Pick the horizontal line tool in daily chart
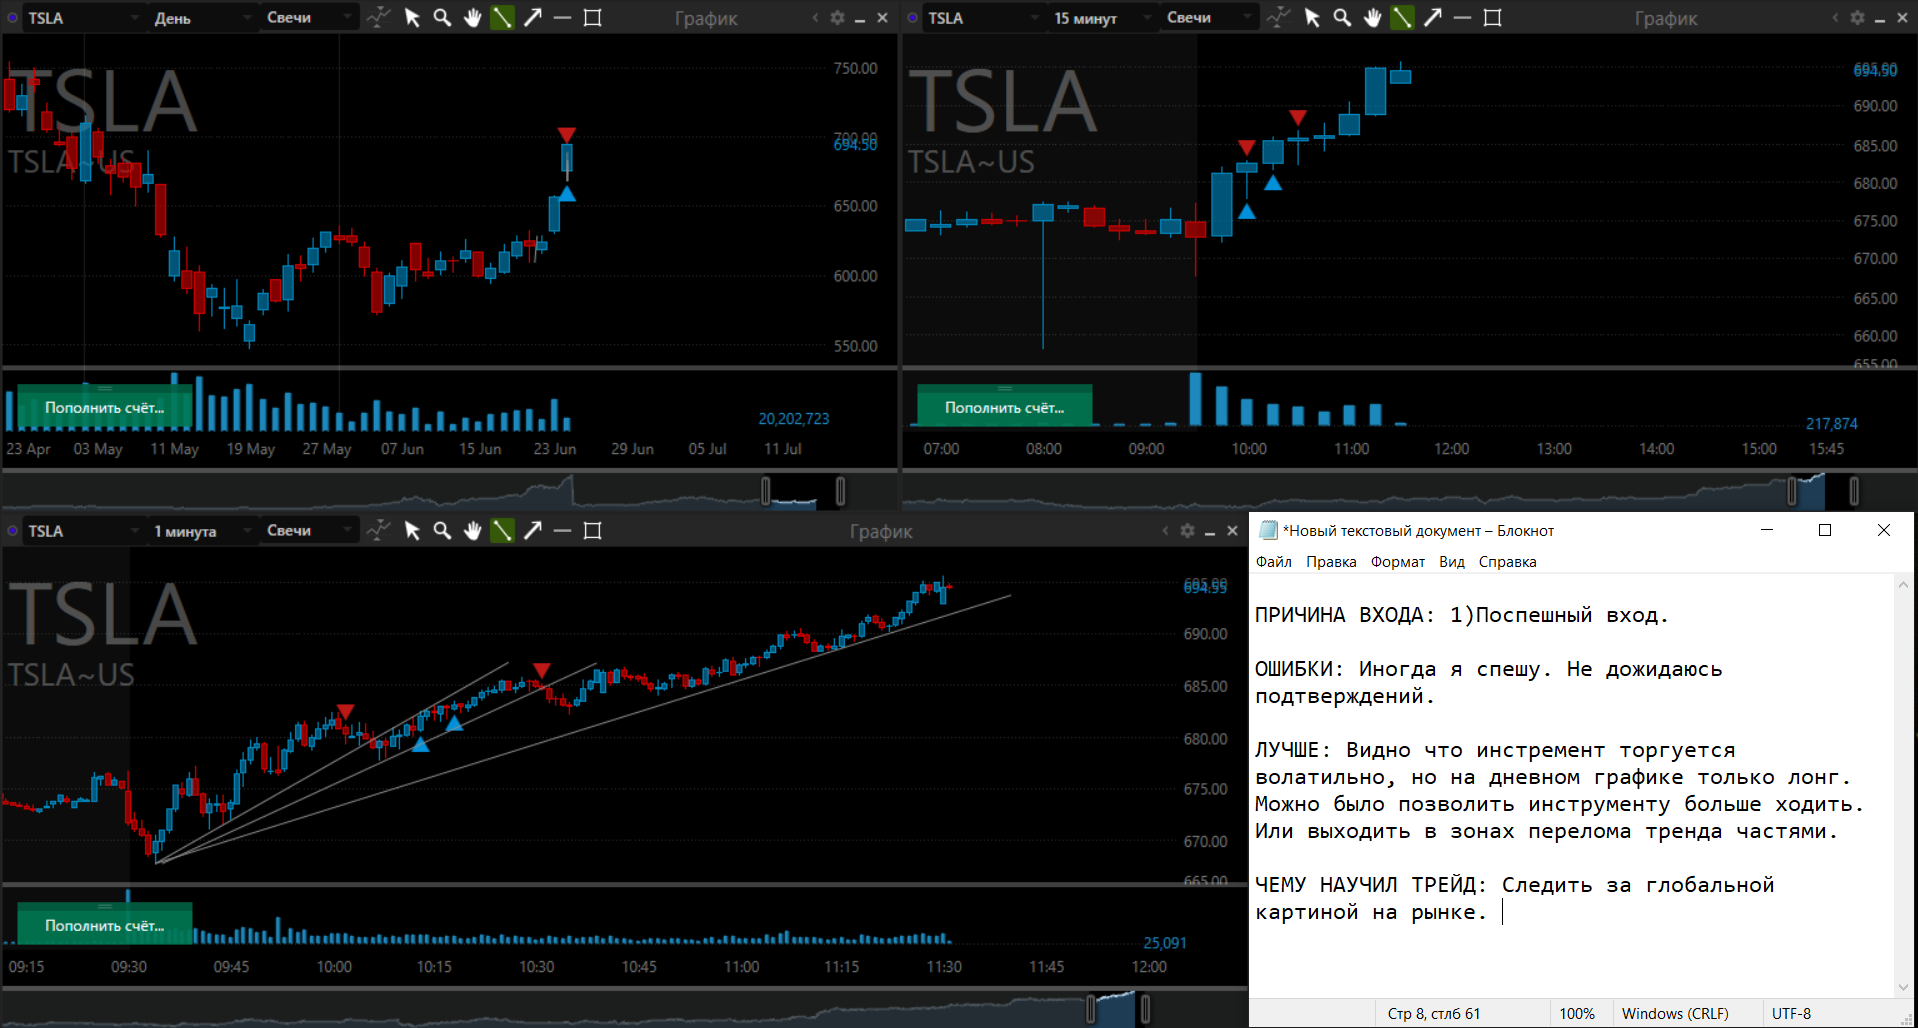 [x=563, y=17]
